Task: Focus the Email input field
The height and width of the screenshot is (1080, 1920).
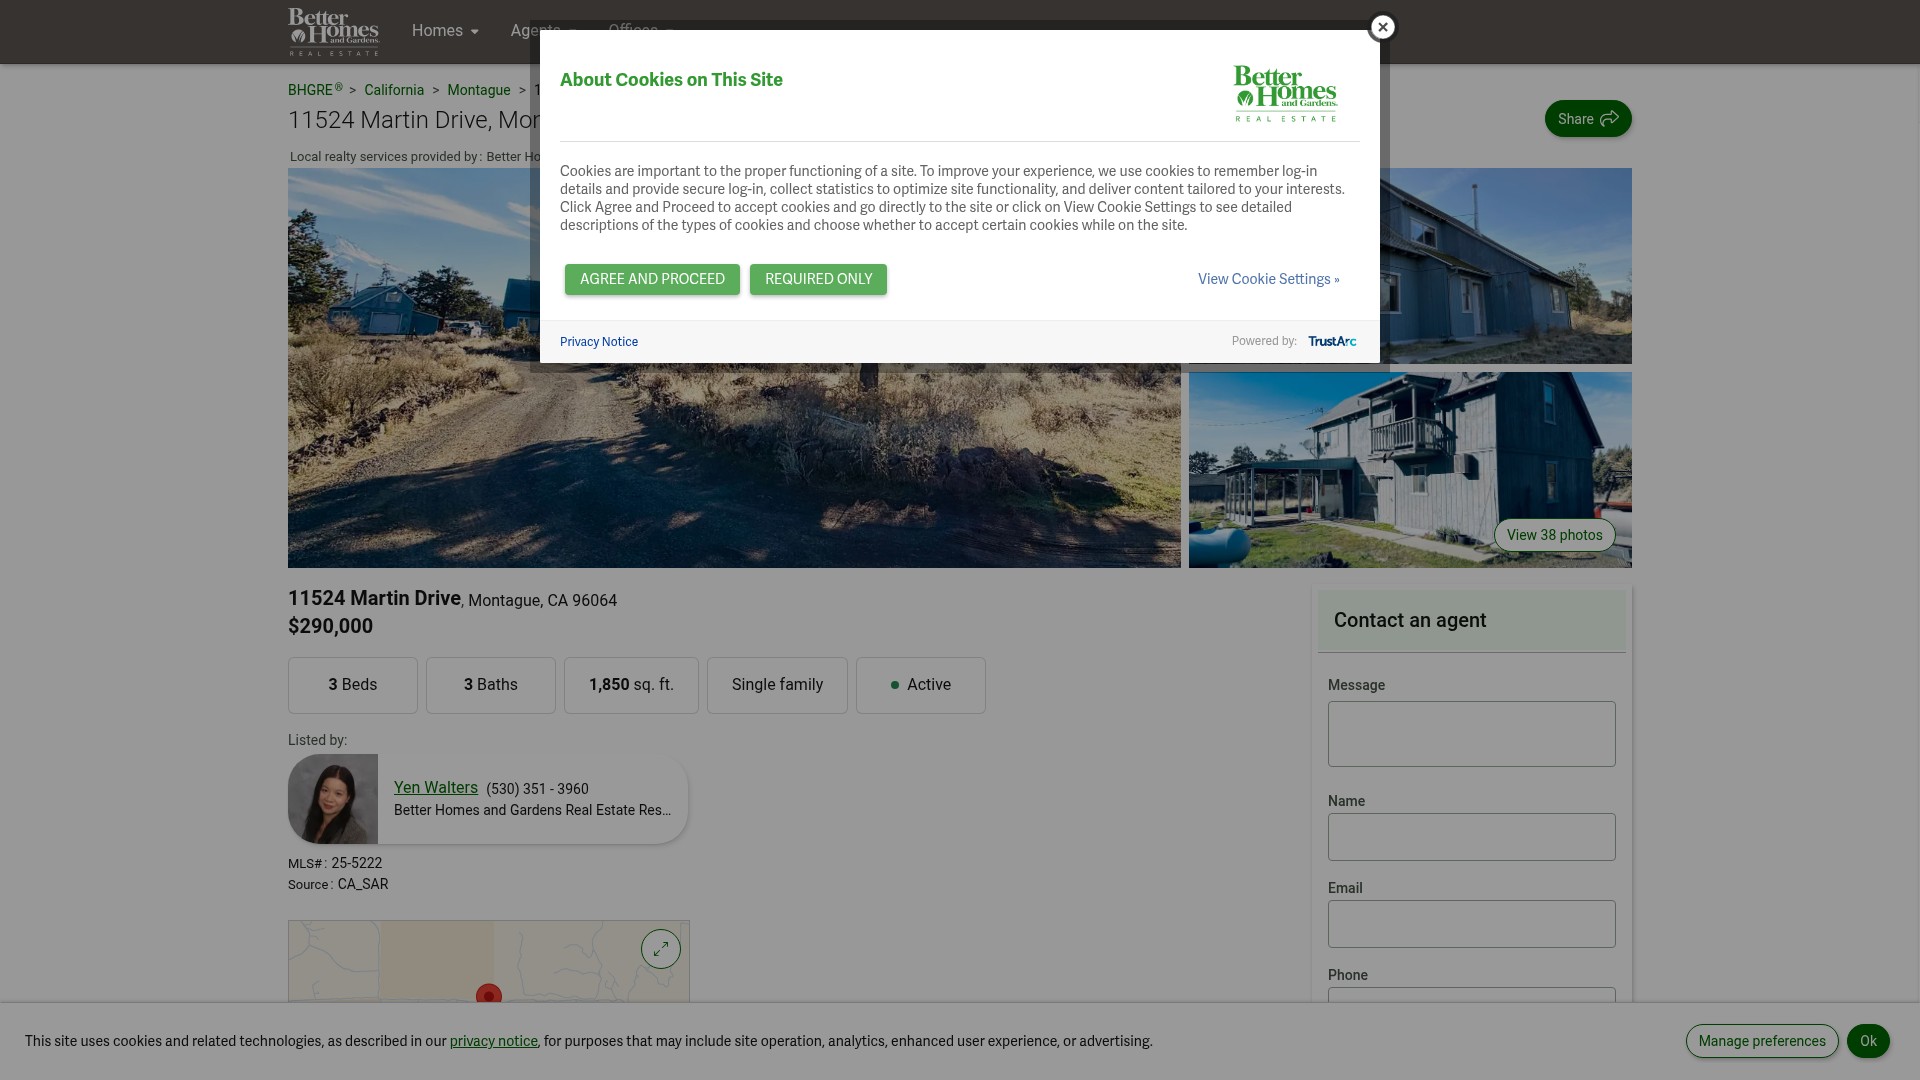Action: pos(1471,924)
